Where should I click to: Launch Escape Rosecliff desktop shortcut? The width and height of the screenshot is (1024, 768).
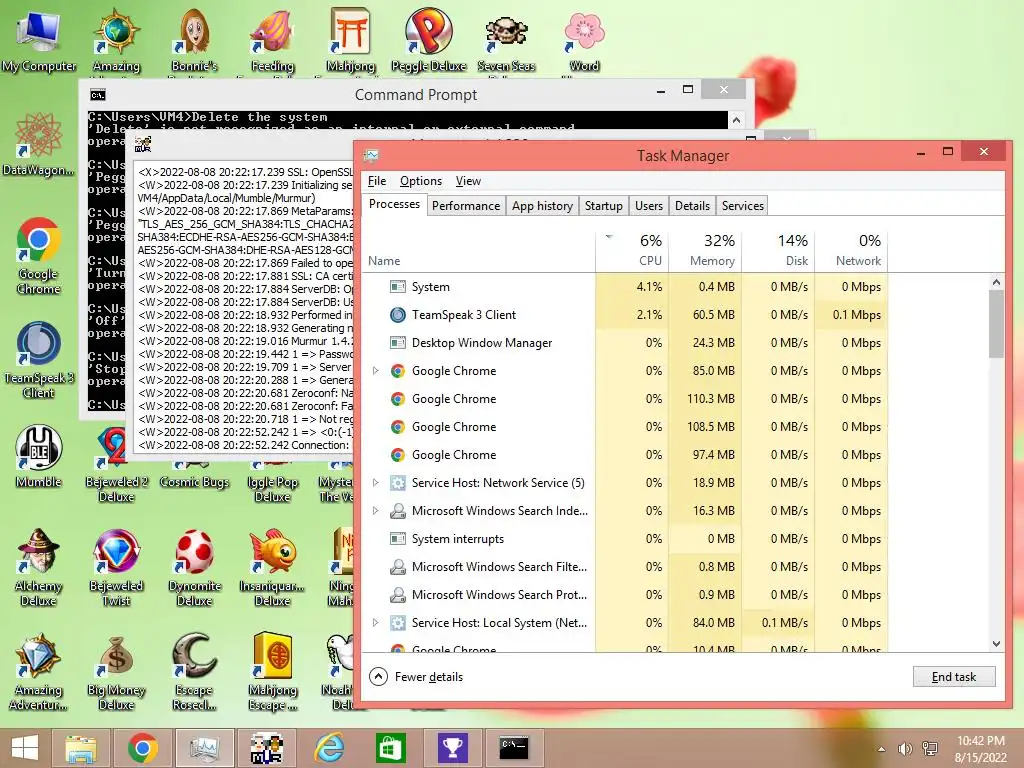coord(194,671)
